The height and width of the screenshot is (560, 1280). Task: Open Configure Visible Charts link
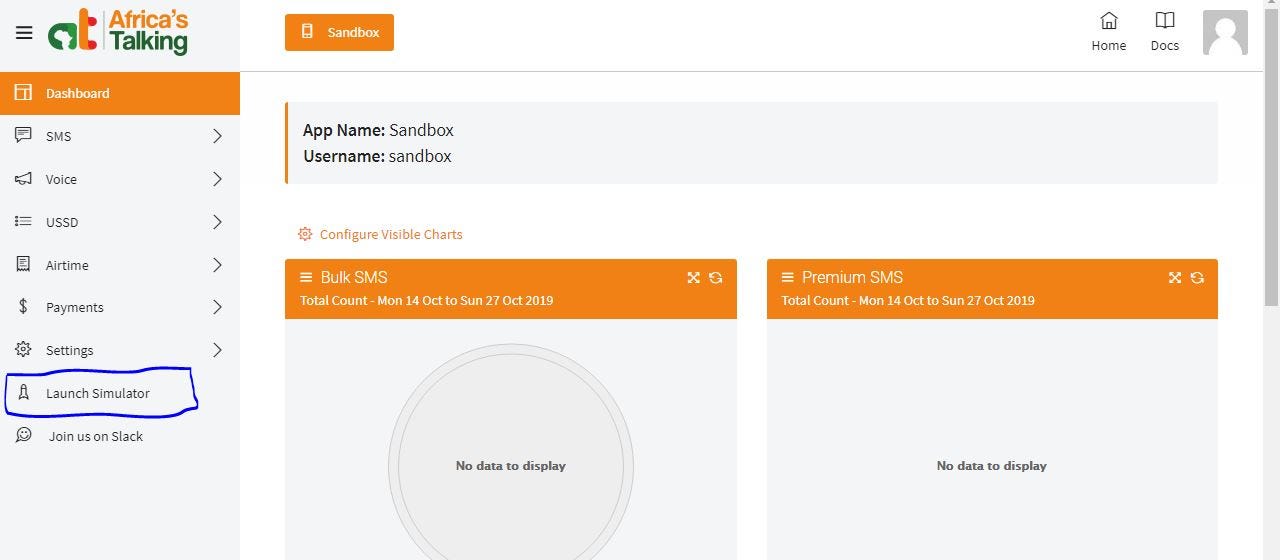tap(391, 234)
